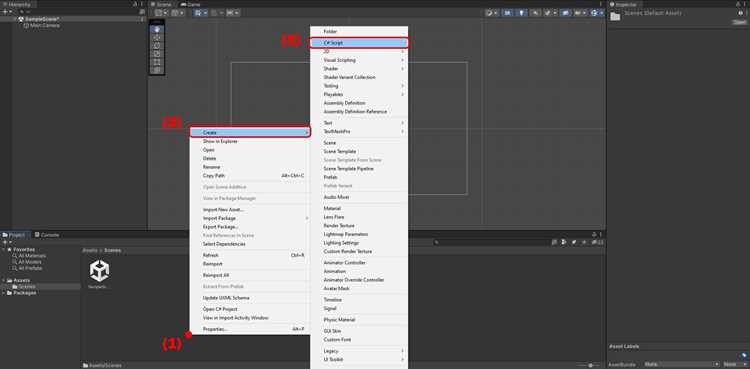The height and width of the screenshot is (369, 750).
Task: Open grid snapping dropdown in Scene toolbar
Action: coord(201,13)
